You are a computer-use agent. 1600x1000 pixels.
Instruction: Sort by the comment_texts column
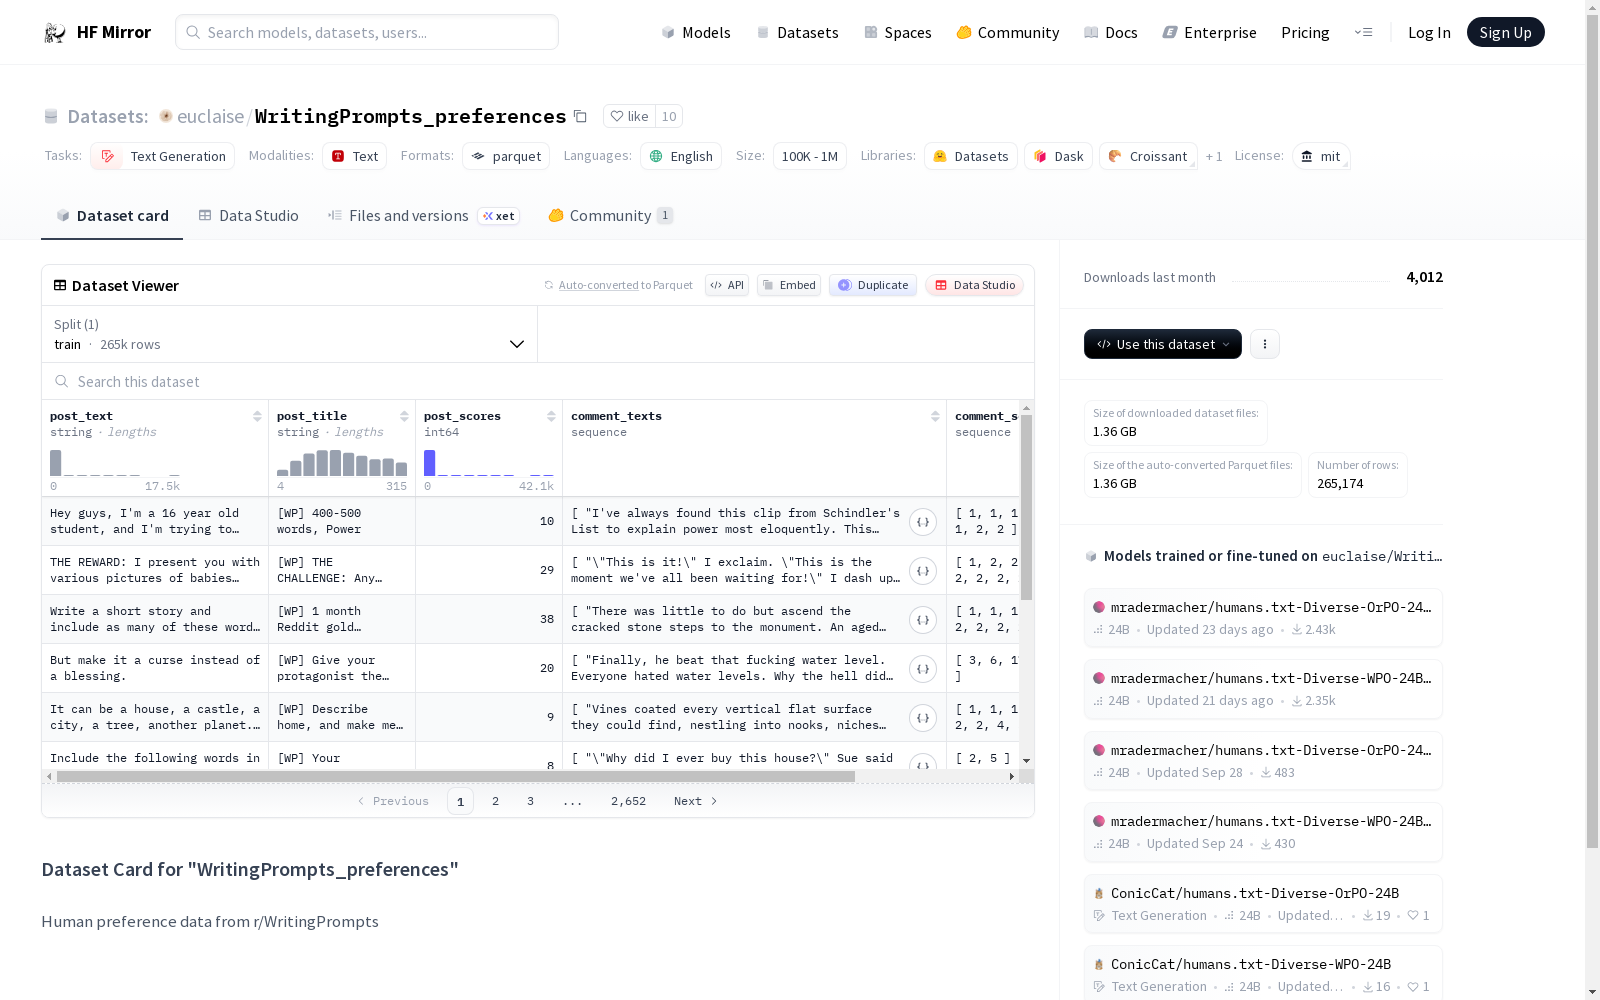pos(935,416)
